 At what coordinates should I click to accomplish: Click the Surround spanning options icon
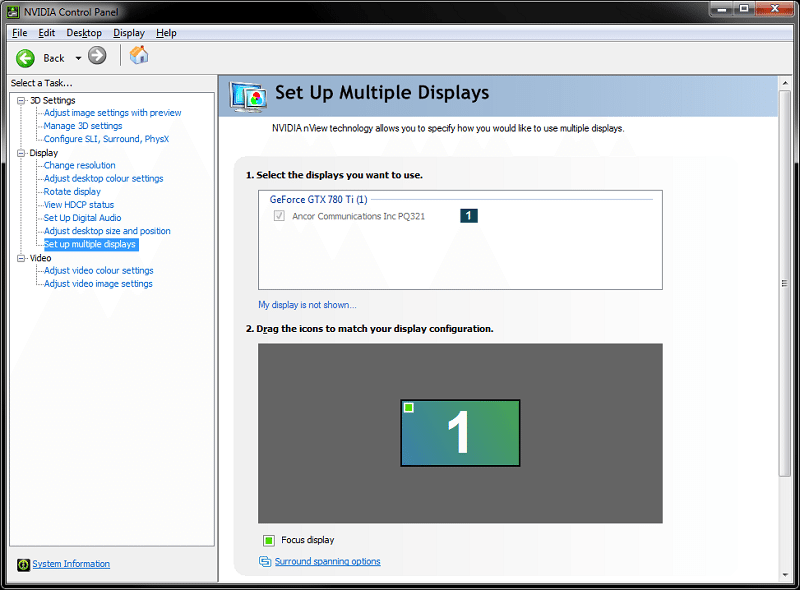tap(265, 561)
